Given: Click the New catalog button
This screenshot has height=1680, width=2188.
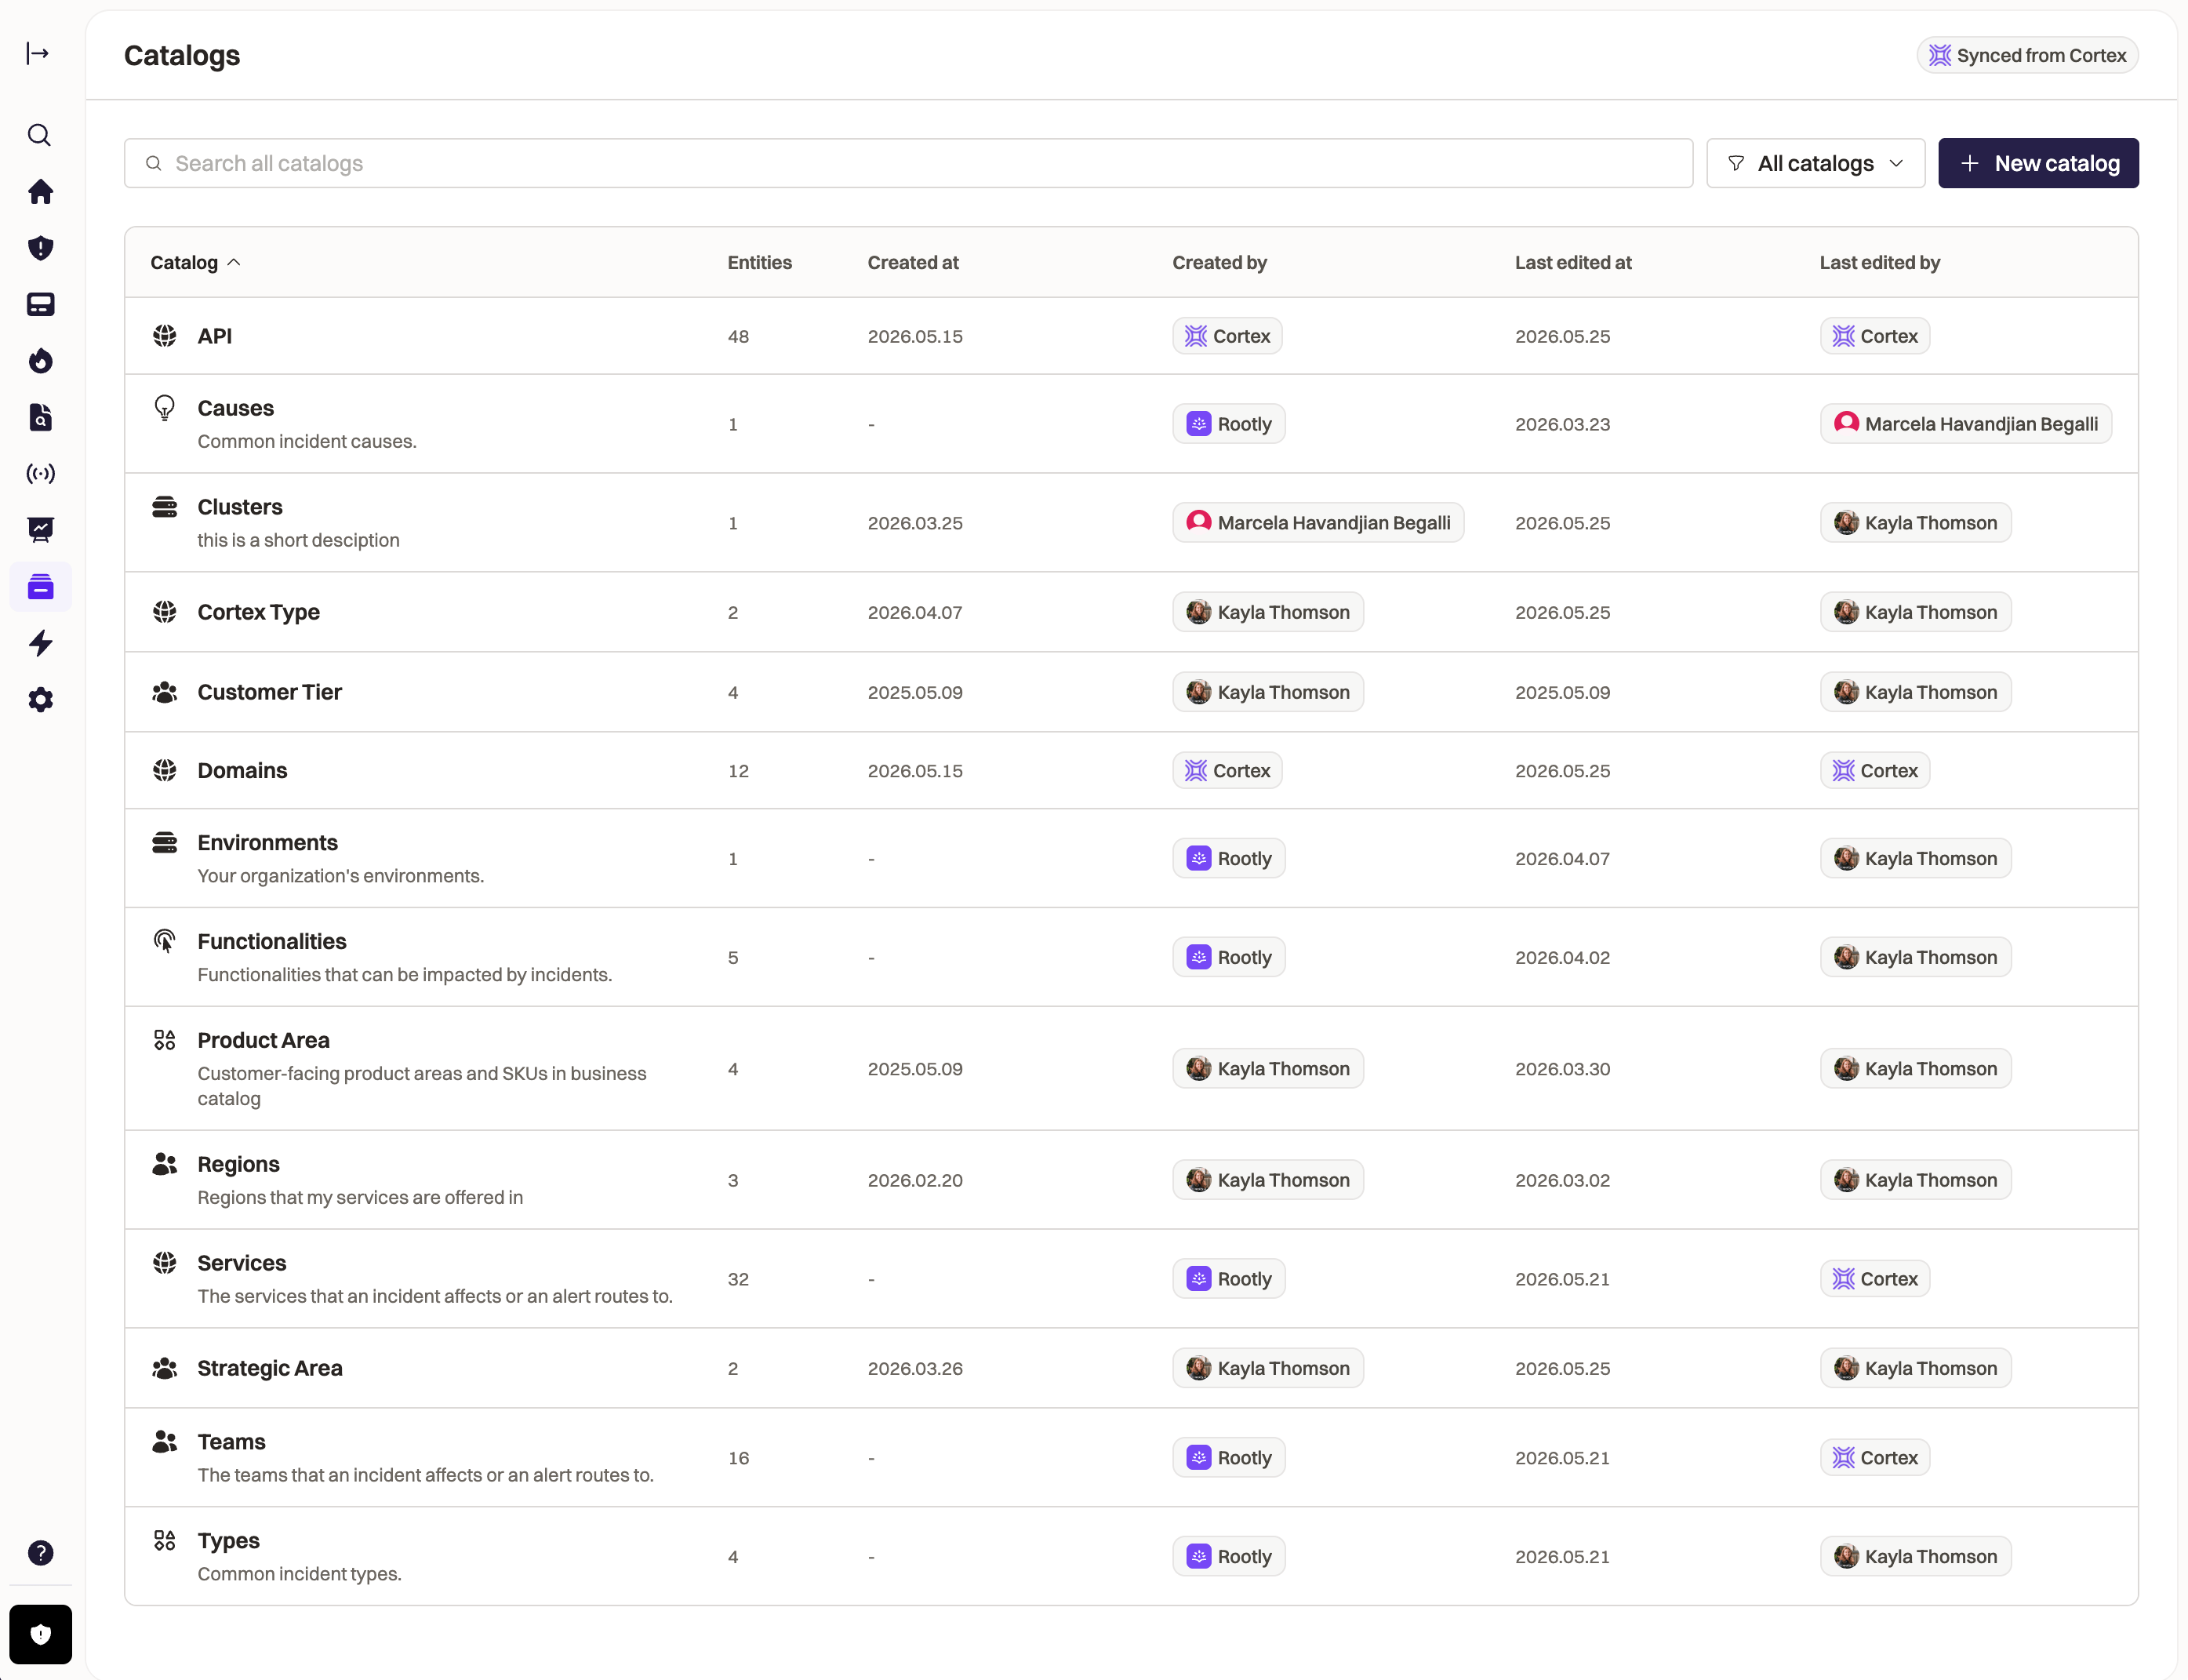Looking at the screenshot, I should (x=2038, y=163).
